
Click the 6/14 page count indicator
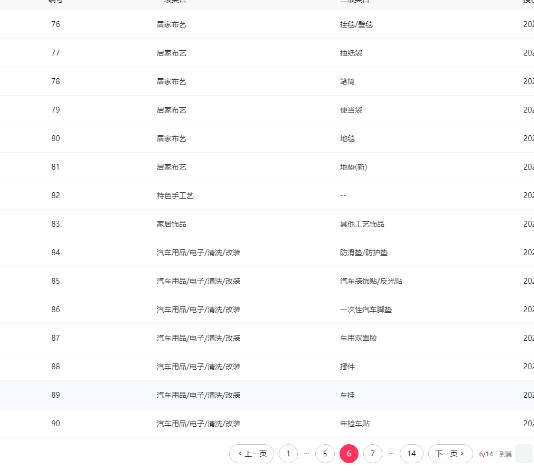486,454
